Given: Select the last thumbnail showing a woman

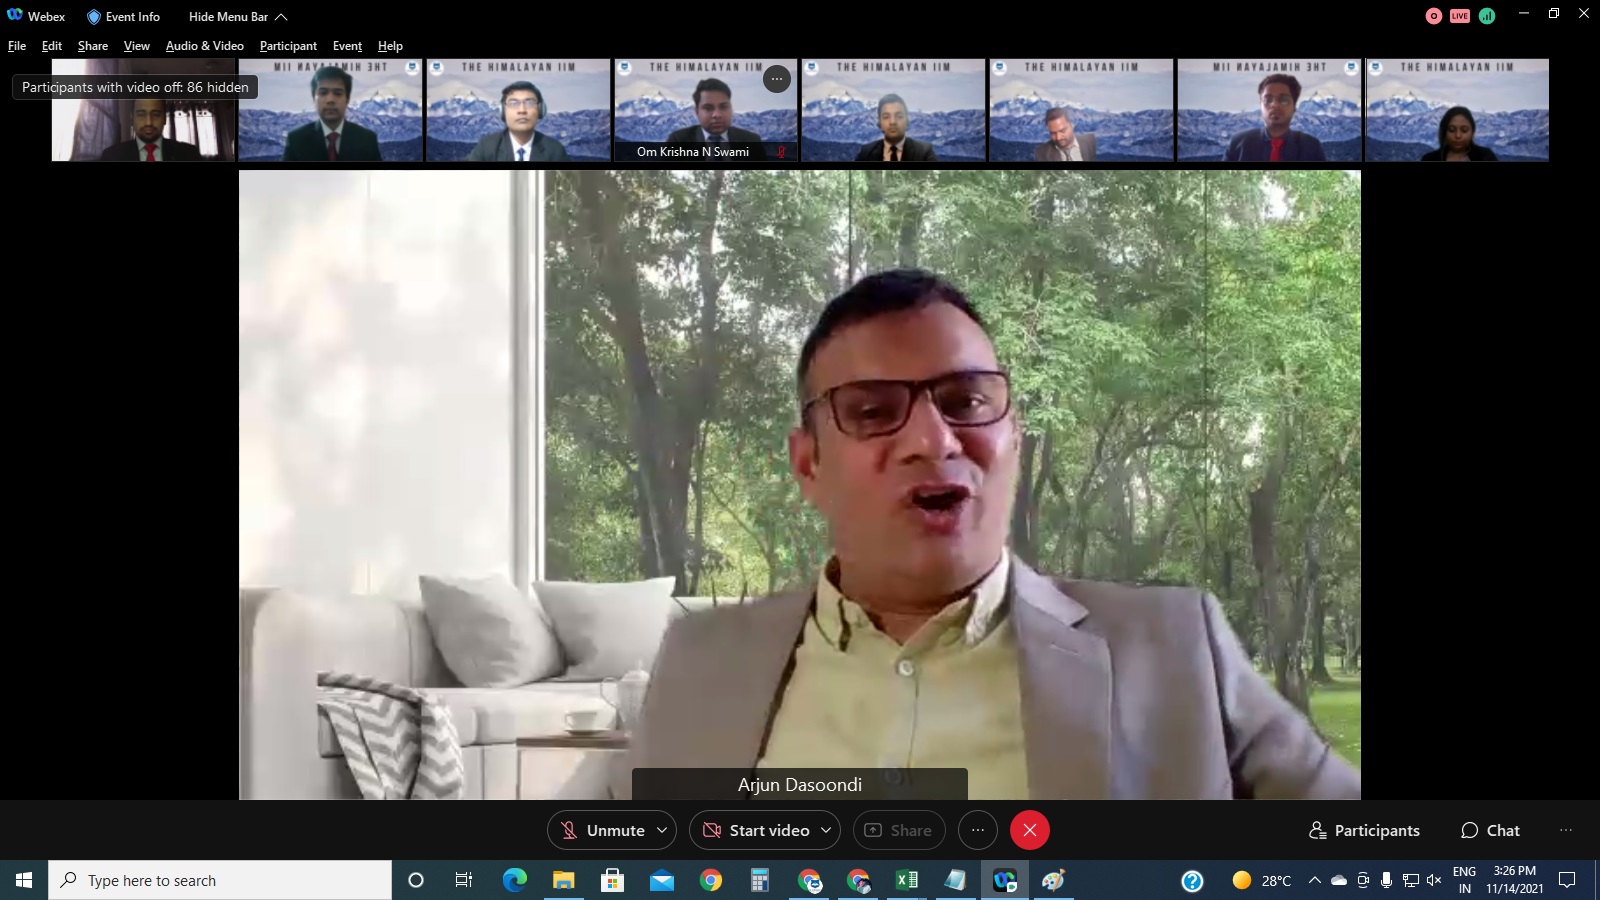Looking at the screenshot, I should tap(1457, 110).
